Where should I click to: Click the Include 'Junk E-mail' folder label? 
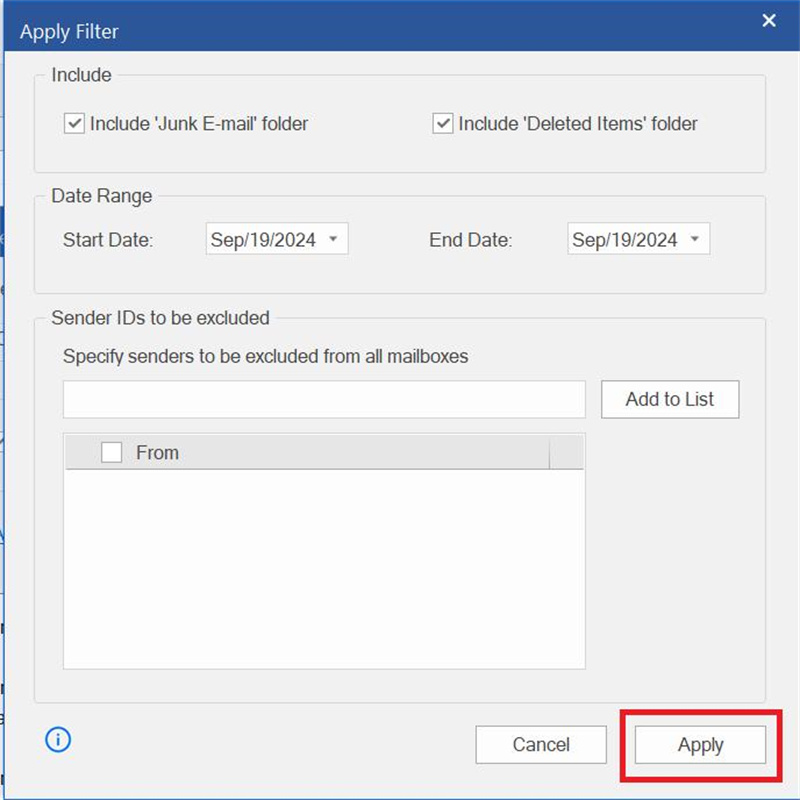(x=199, y=123)
